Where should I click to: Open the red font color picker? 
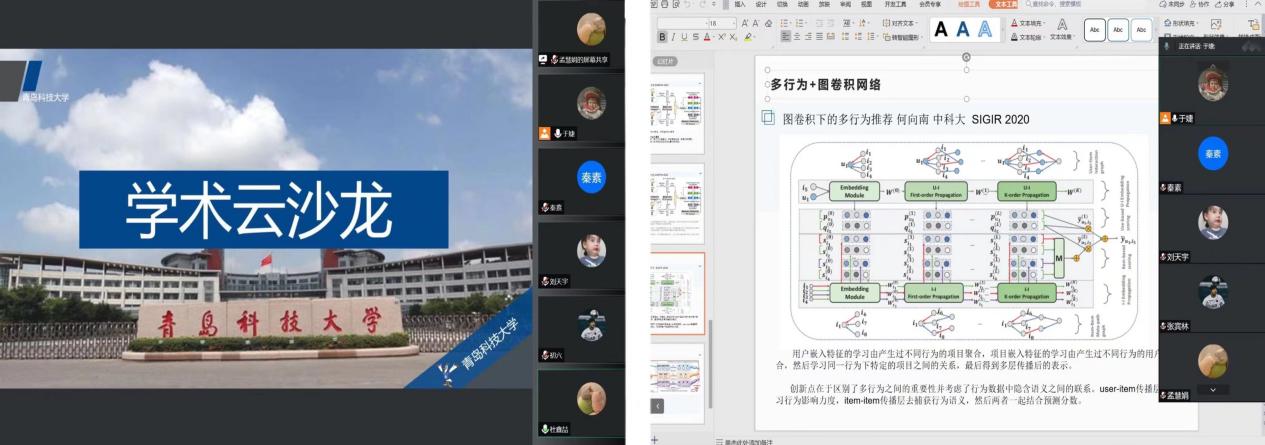(x=708, y=37)
